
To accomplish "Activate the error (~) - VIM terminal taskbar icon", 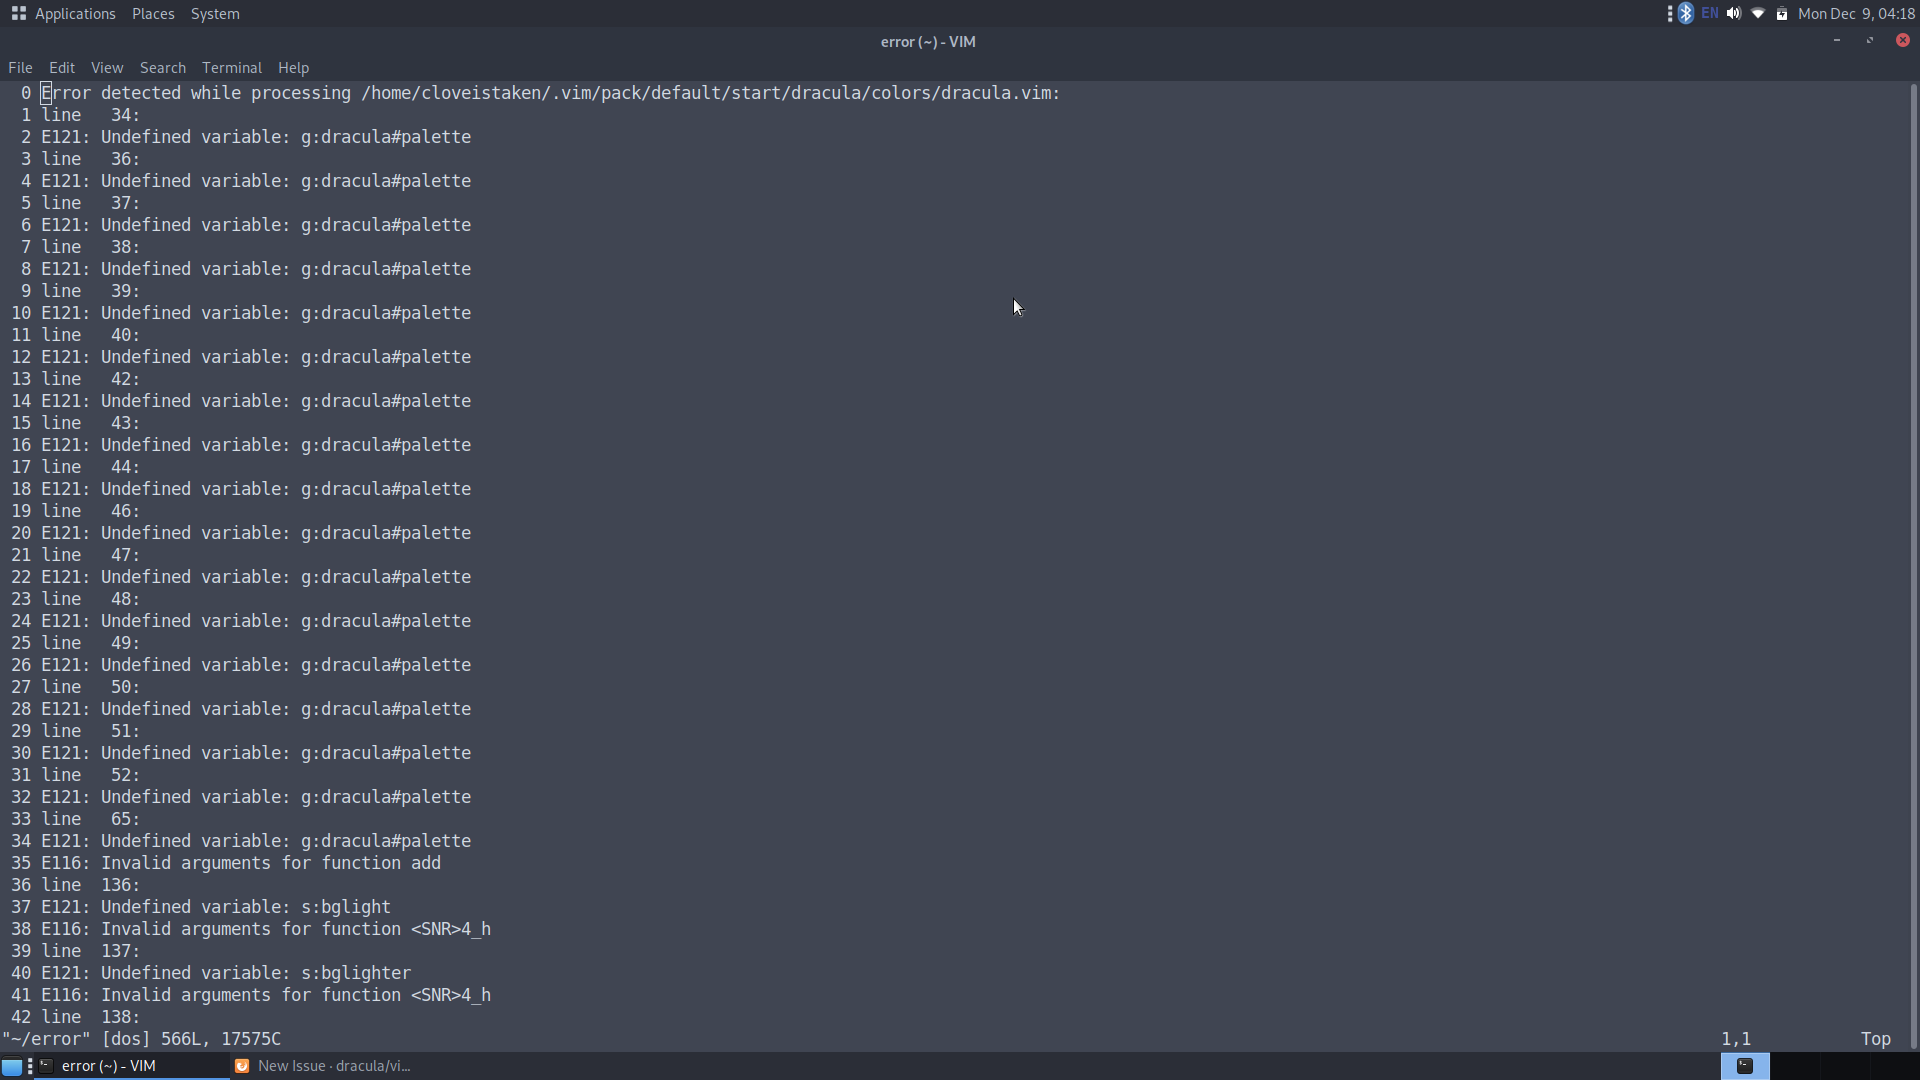I will [110, 1066].
